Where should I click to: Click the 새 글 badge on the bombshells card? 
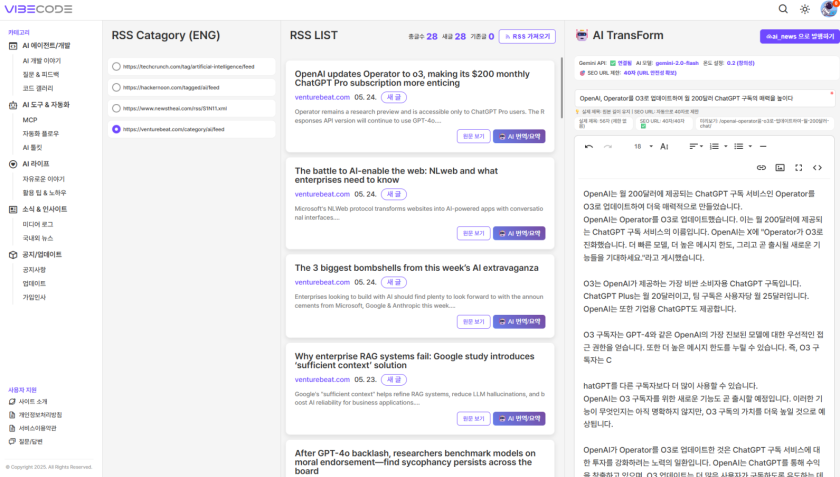(x=394, y=282)
